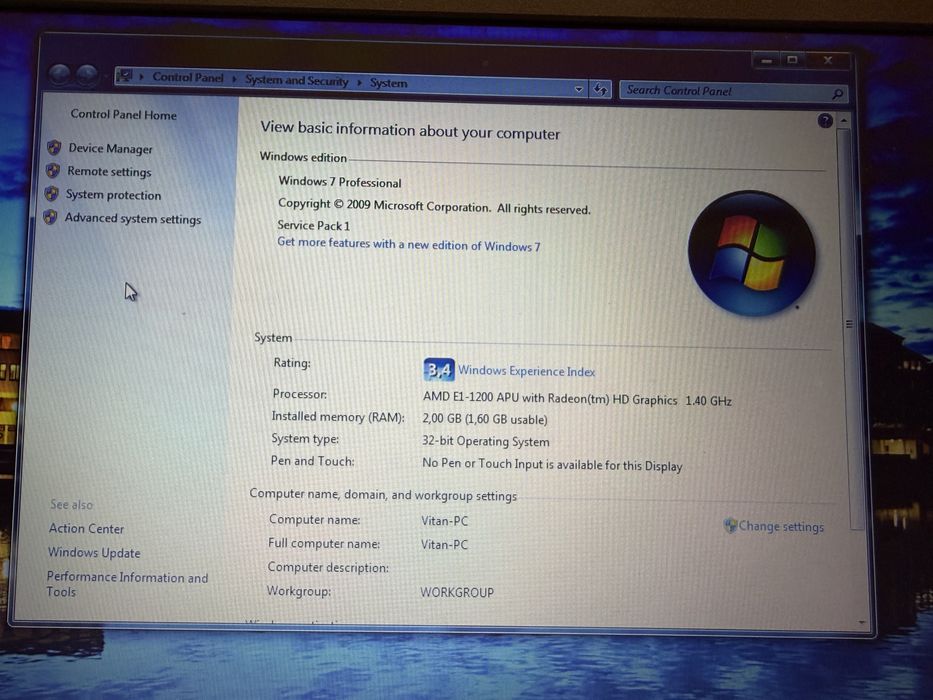The width and height of the screenshot is (933, 700).
Task: Click the shield icon beside Remote settings
Action: [x=53, y=171]
